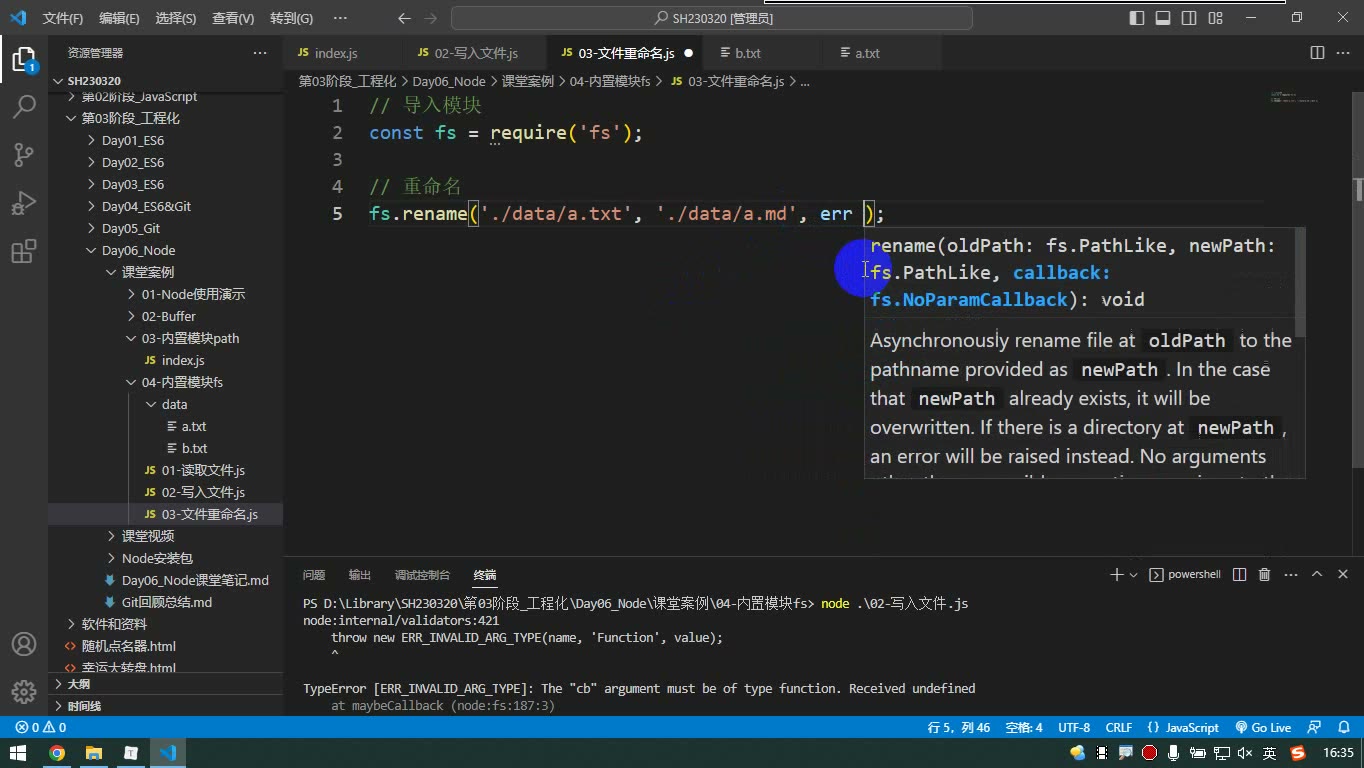Open the 查看(V) menu
The height and width of the screenshot is (768, 1364).
pyautogui.click(x=233, y=18)
